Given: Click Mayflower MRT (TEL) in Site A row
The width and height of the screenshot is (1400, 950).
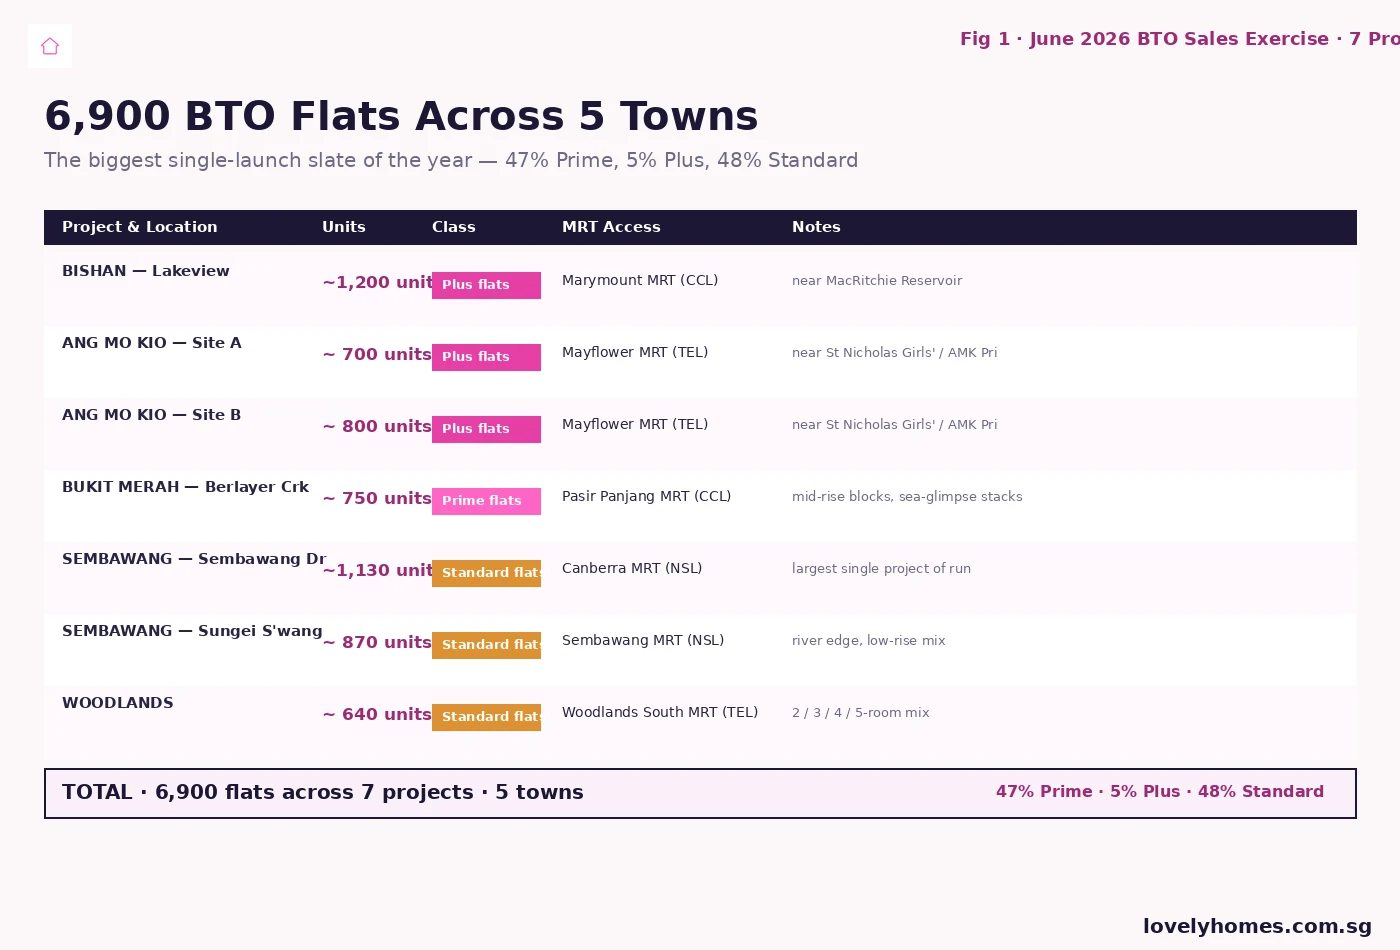Looking at the screenshot, I should point(635,353).
